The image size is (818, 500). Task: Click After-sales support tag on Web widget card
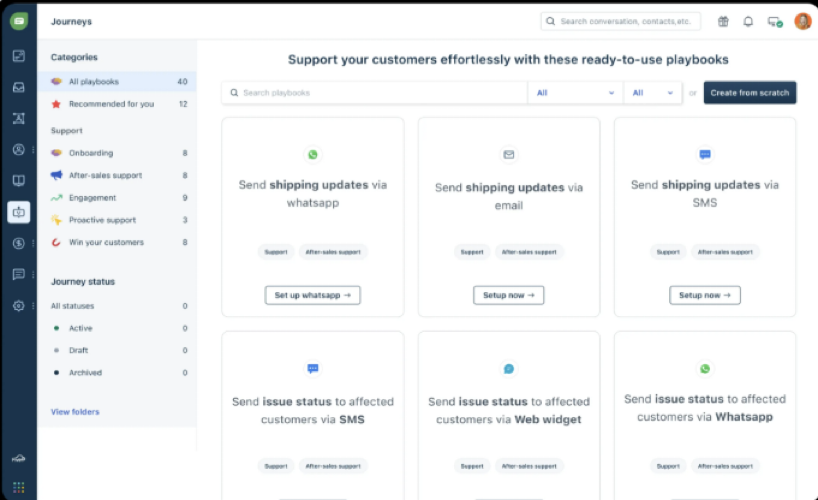click(529, 466)
